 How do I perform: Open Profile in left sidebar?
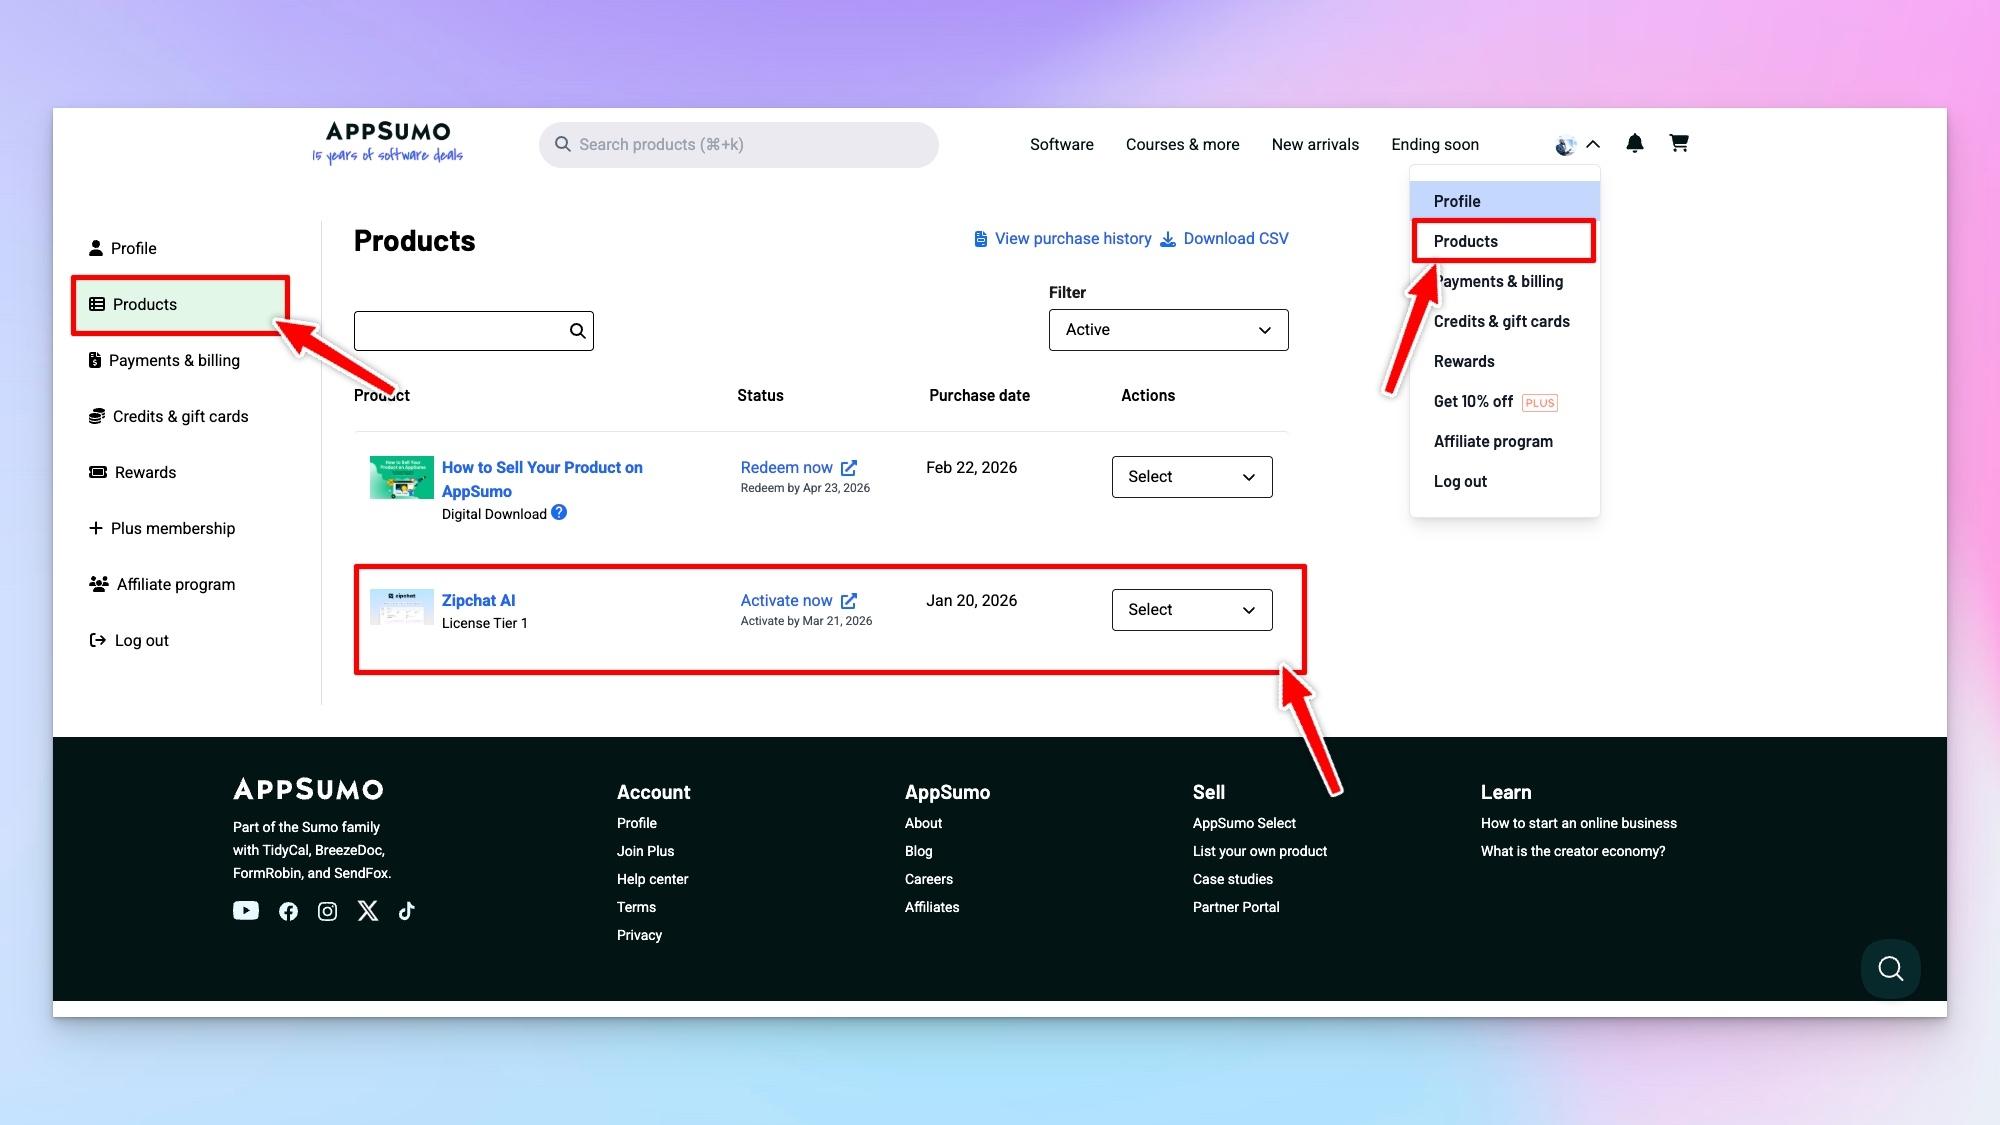(123, 248)
